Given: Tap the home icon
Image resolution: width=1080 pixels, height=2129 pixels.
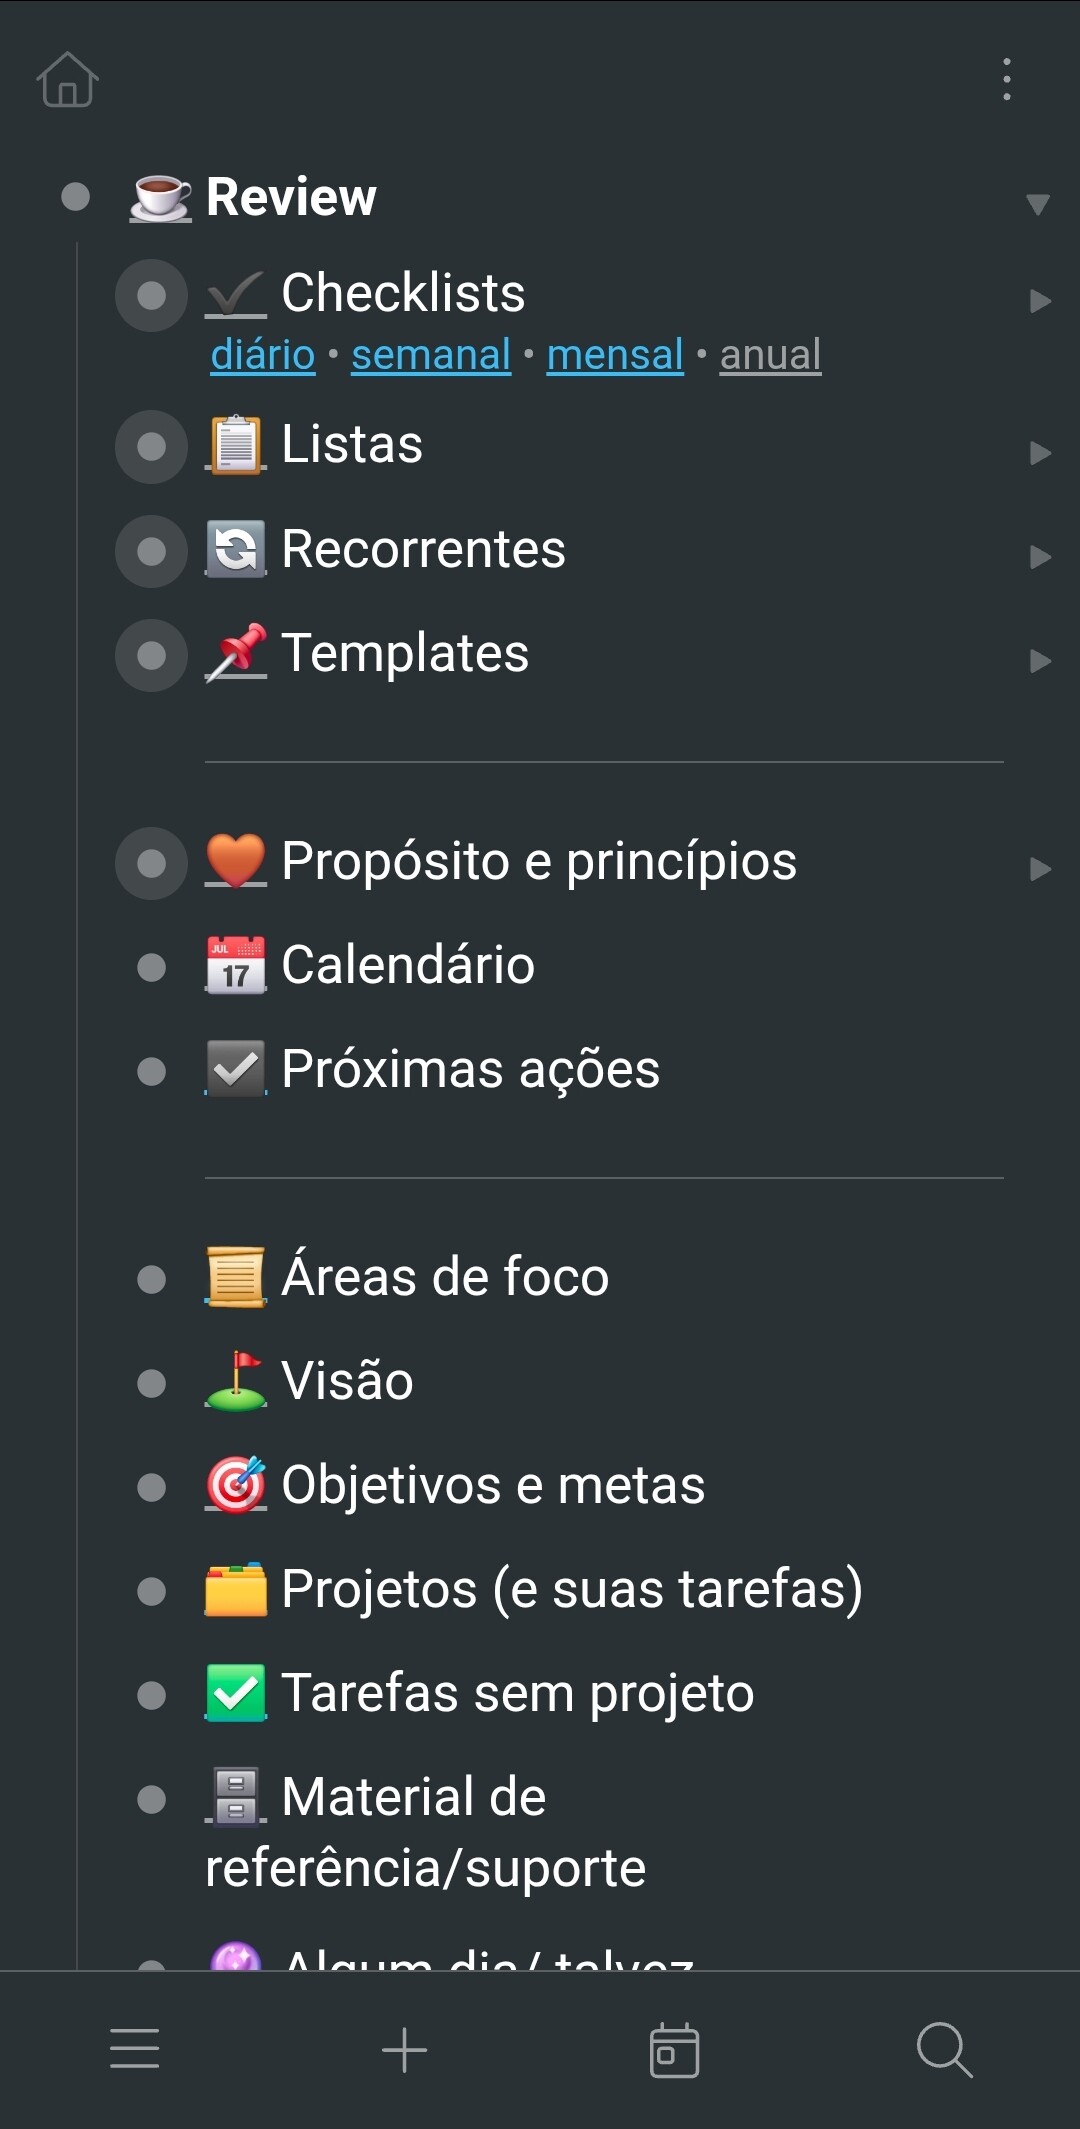Looking at the screenshot, I should pos(67,80).
